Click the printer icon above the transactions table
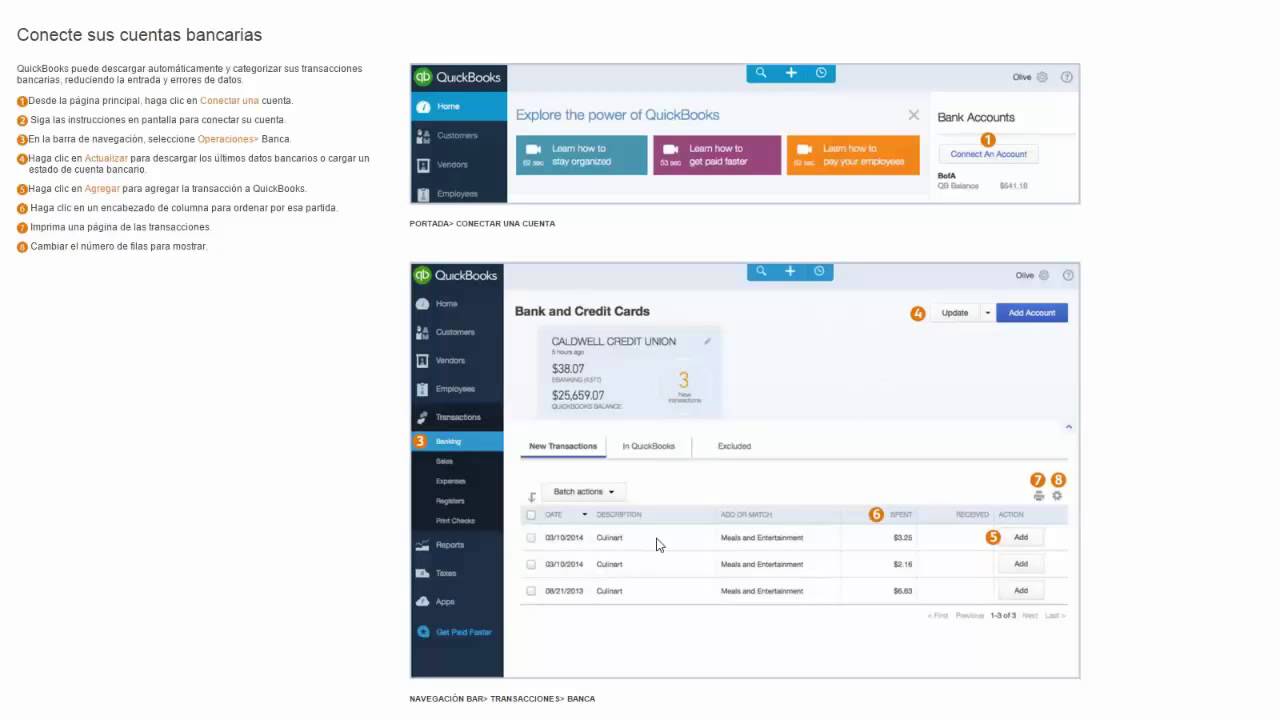This screenshot has height=720, width=1280. click(1039, 496)
